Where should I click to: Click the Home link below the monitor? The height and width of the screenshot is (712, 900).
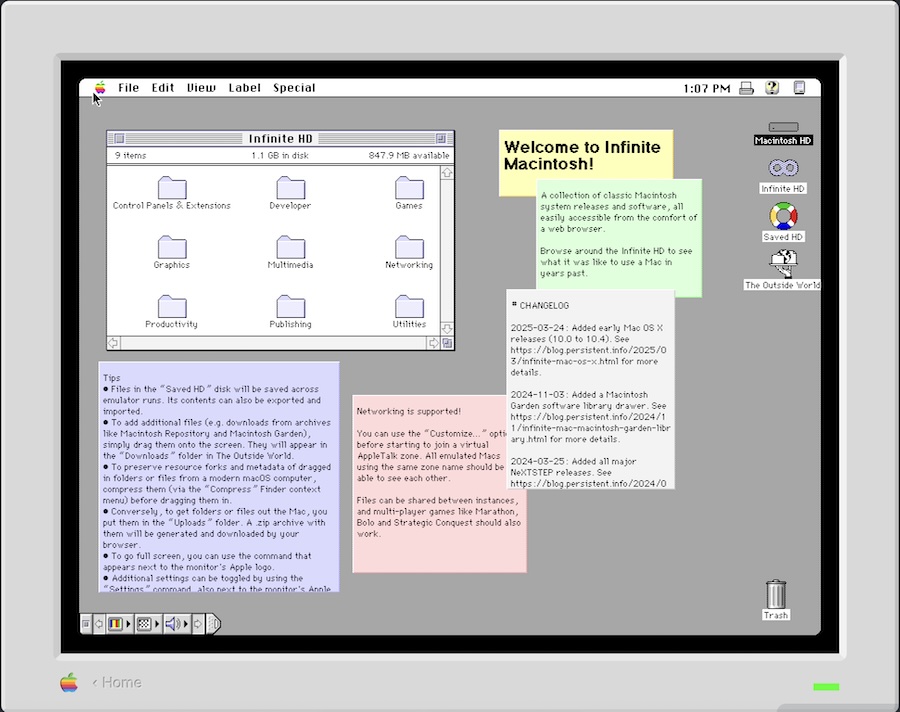pos(117,682)
